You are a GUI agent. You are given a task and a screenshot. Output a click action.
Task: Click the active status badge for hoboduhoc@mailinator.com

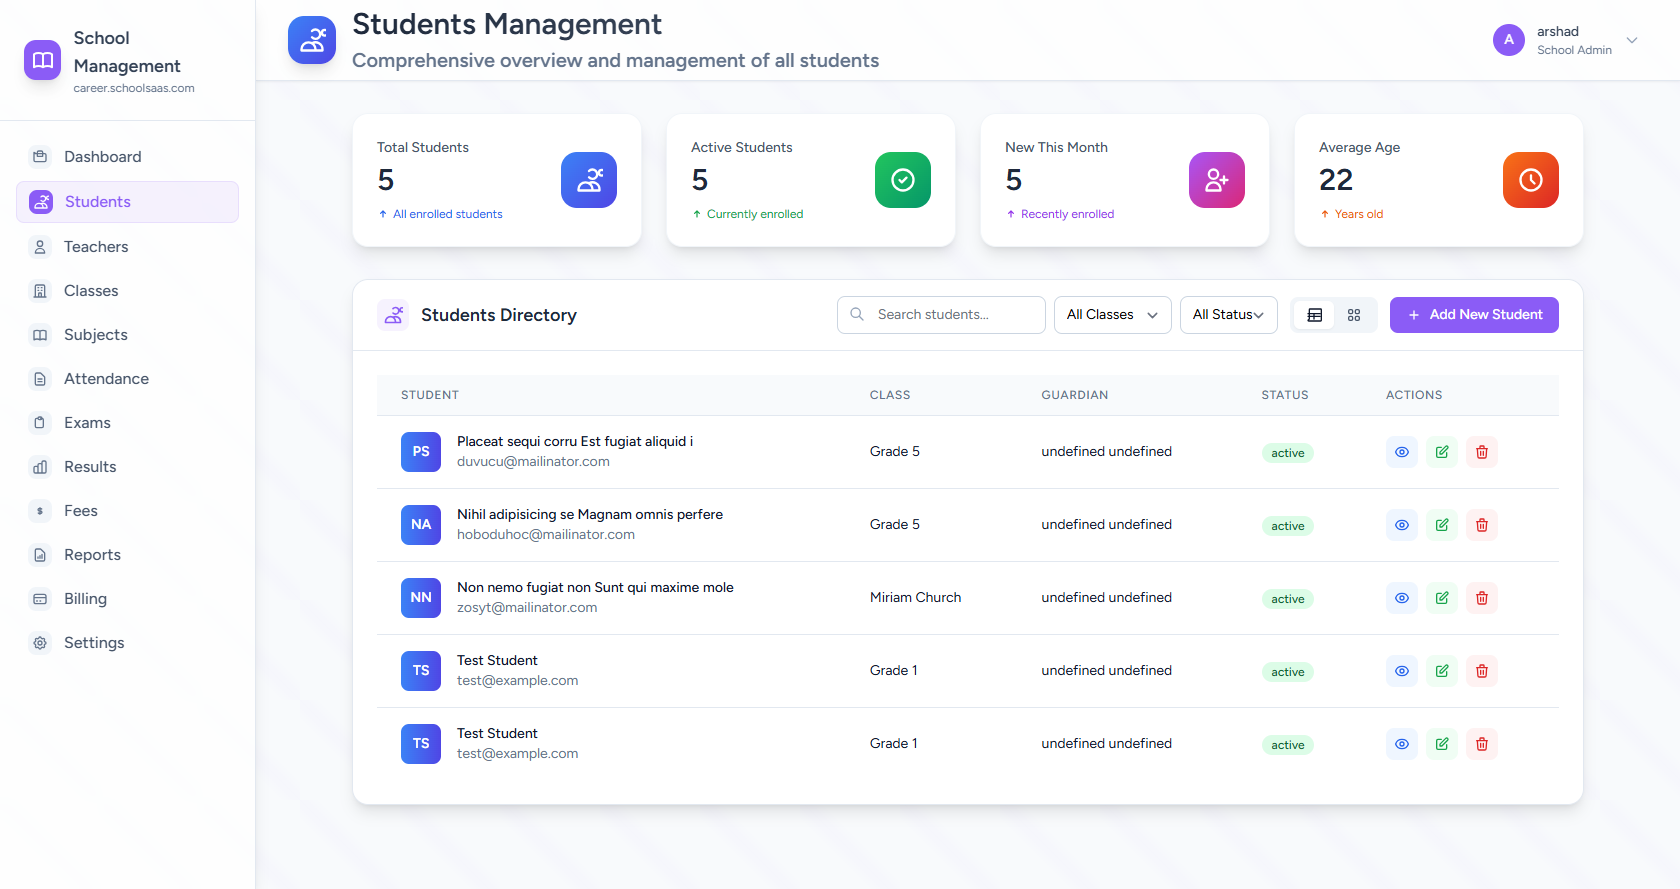point(1287,526)
